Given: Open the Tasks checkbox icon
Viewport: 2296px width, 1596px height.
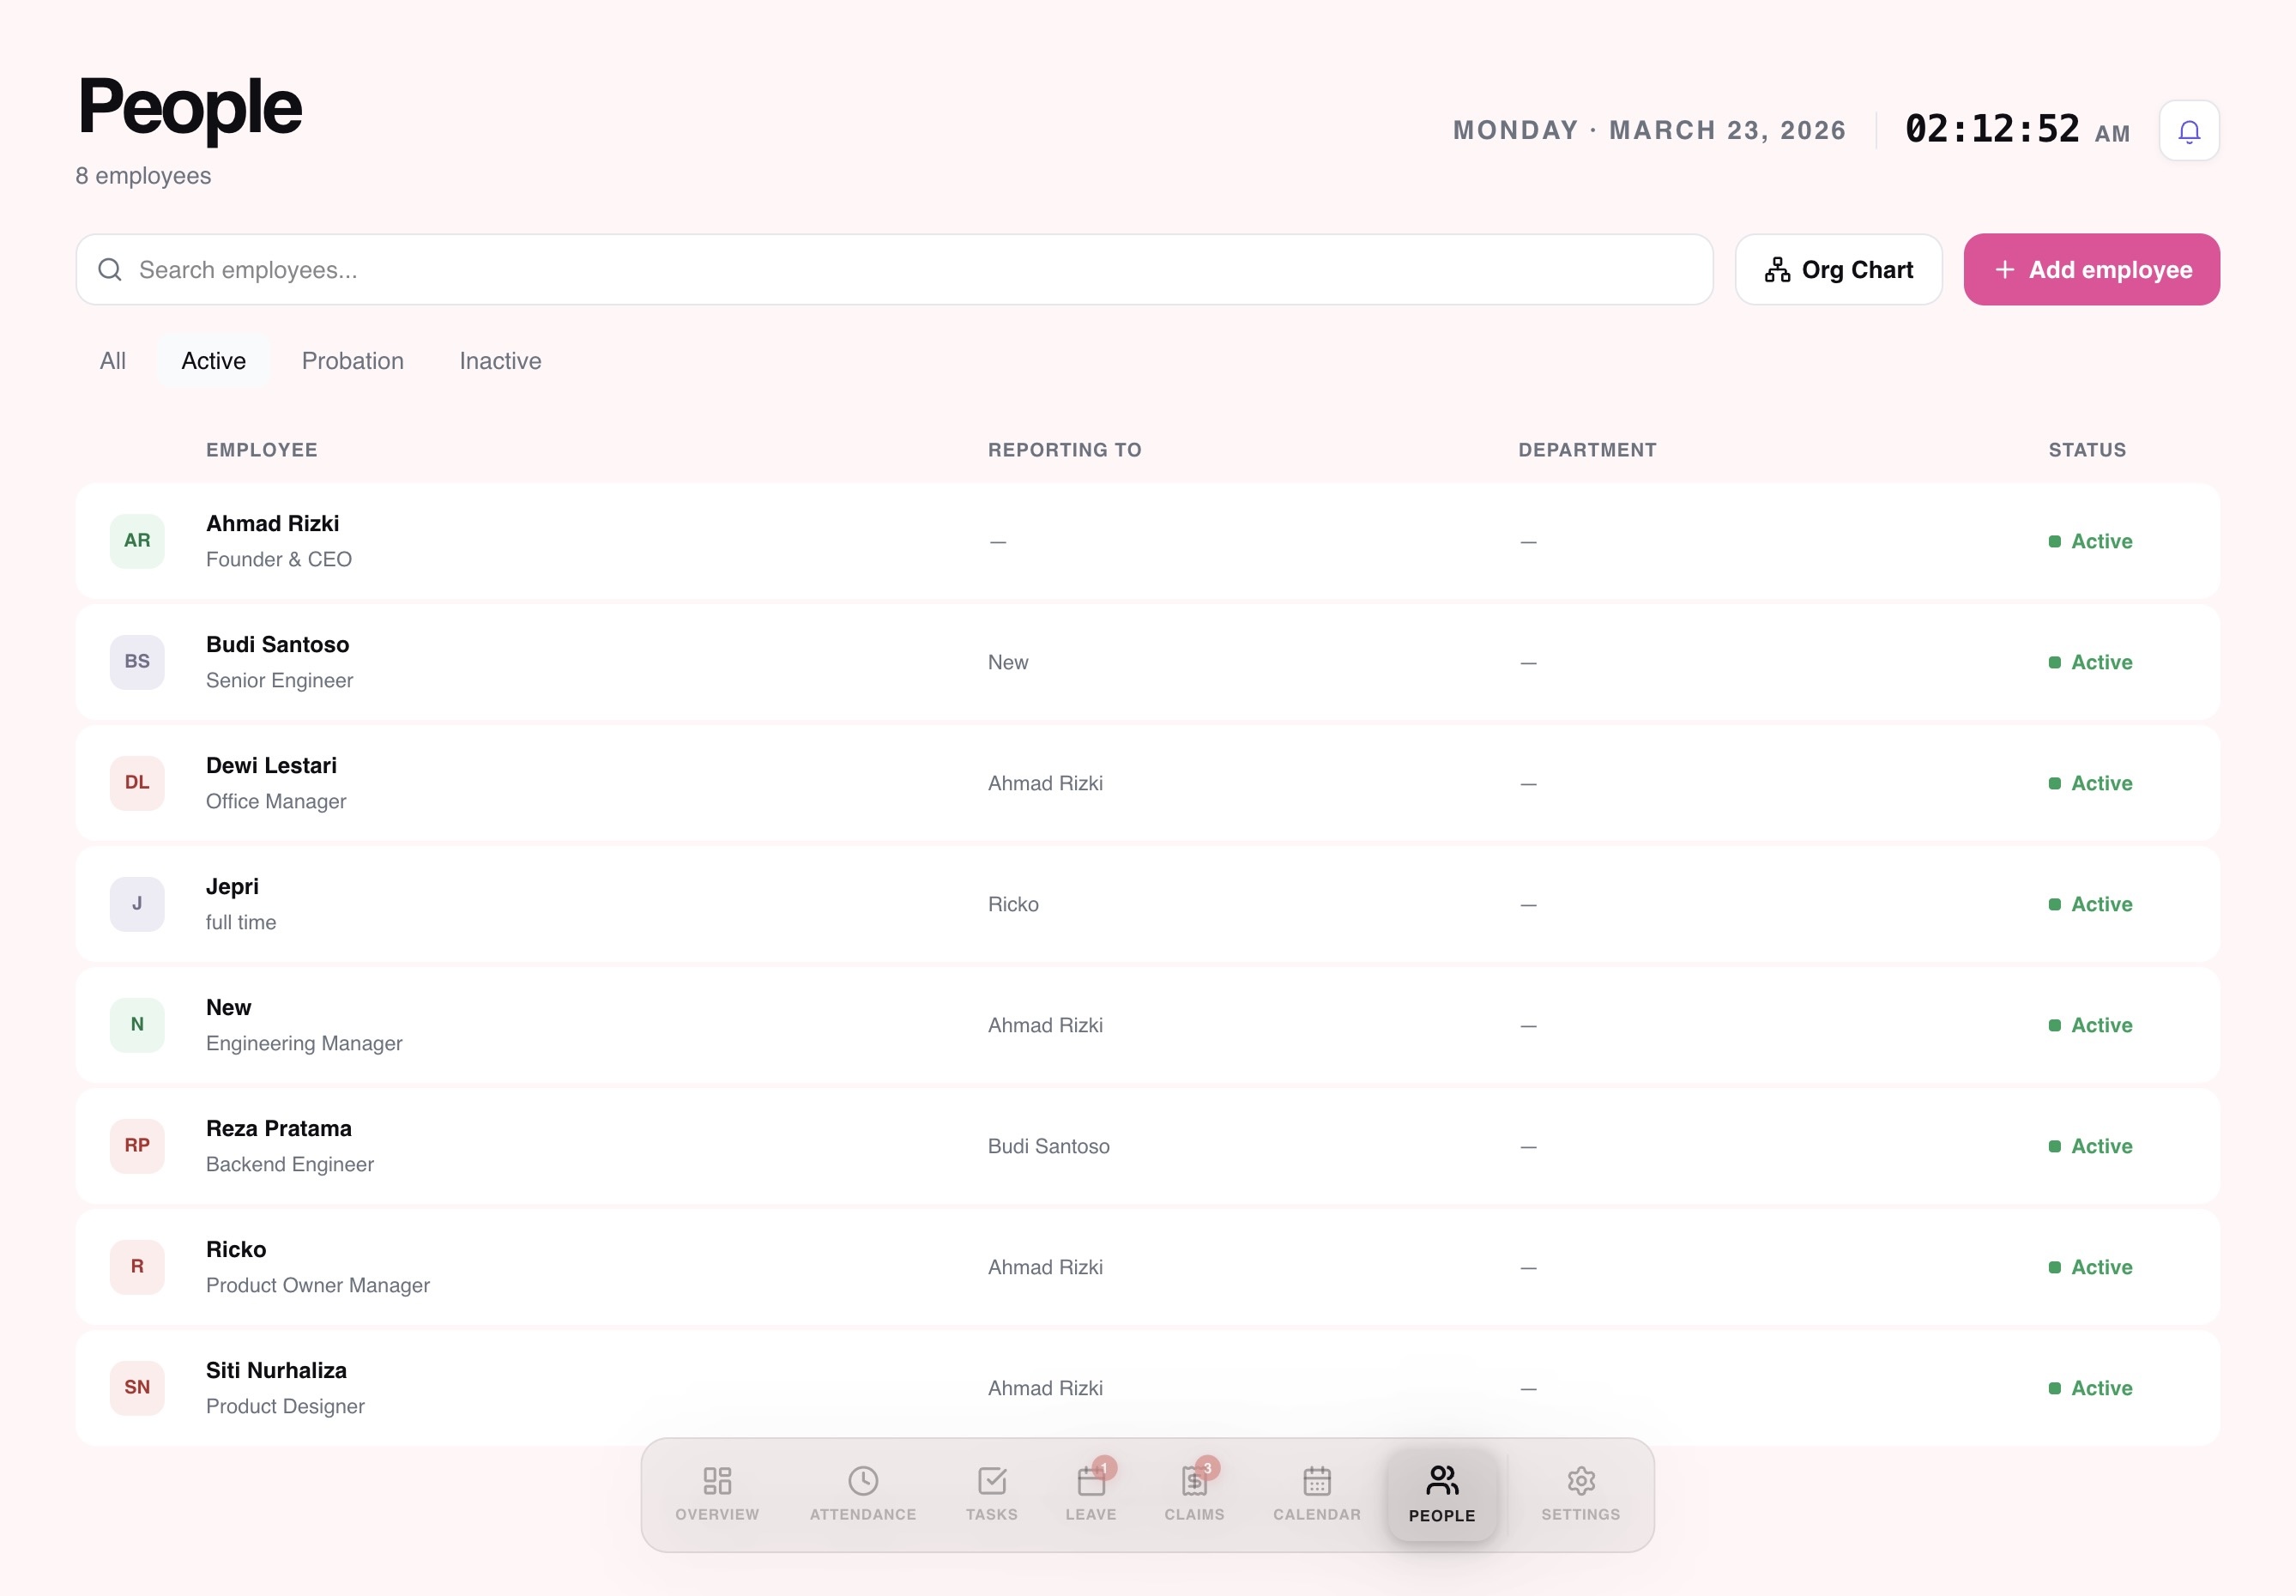Looking at the screenshot, I should tap(991, 1481).
